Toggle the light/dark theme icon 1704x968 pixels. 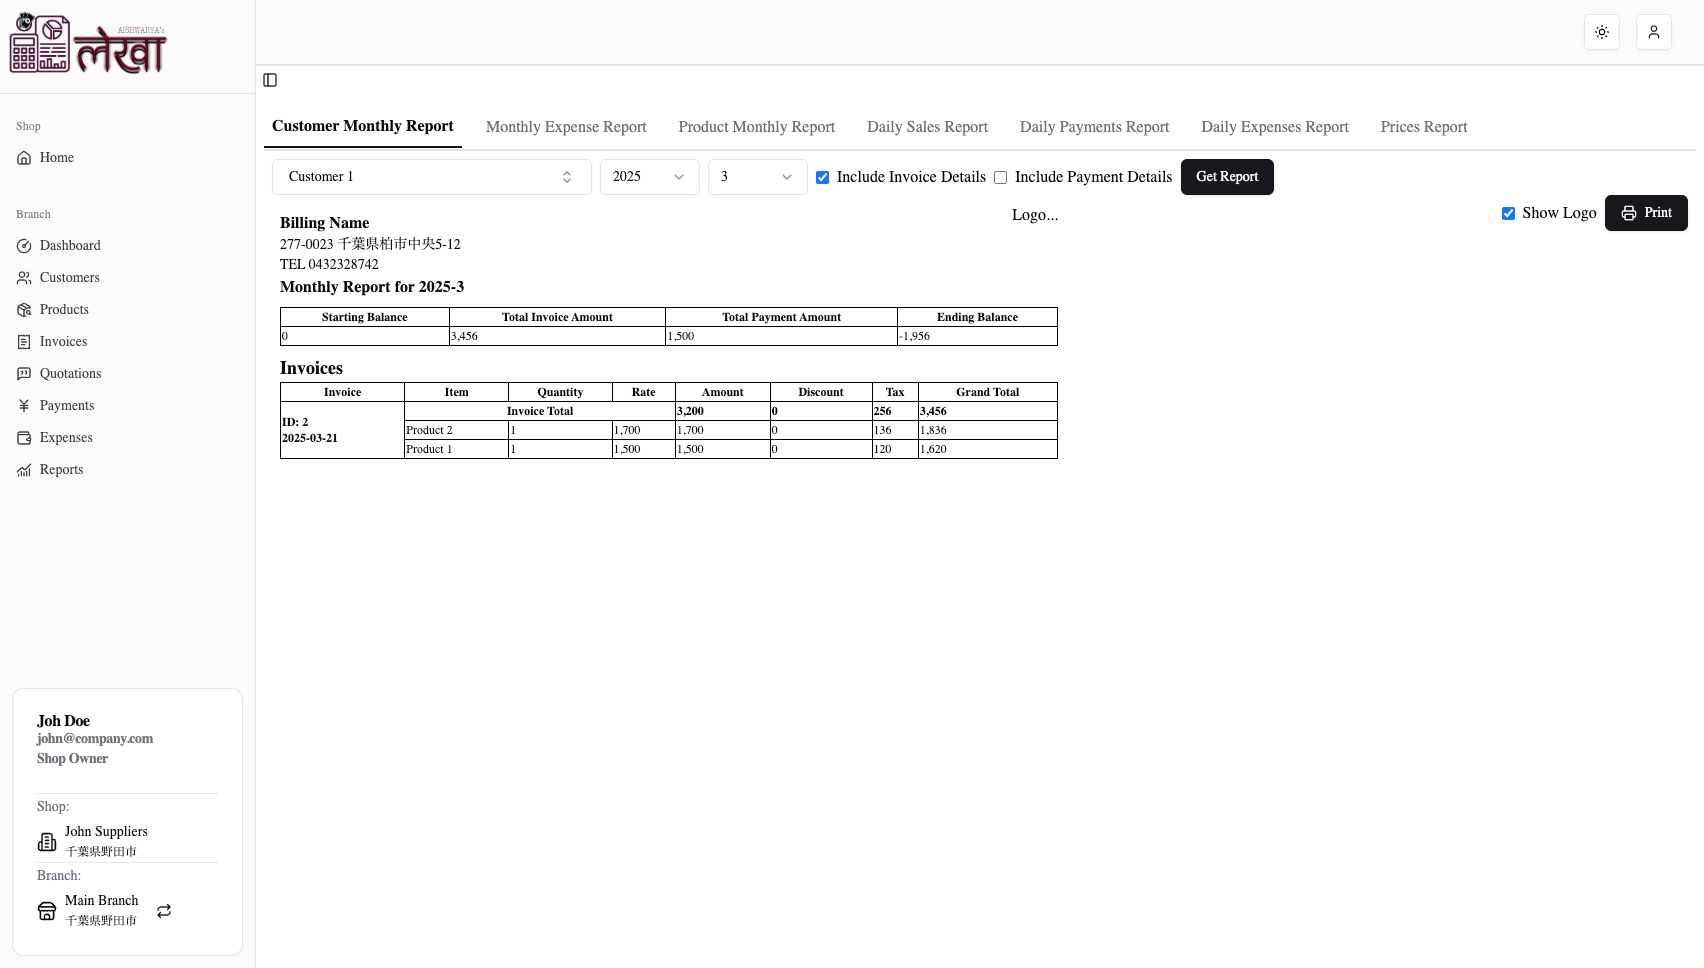[1601, 32]
